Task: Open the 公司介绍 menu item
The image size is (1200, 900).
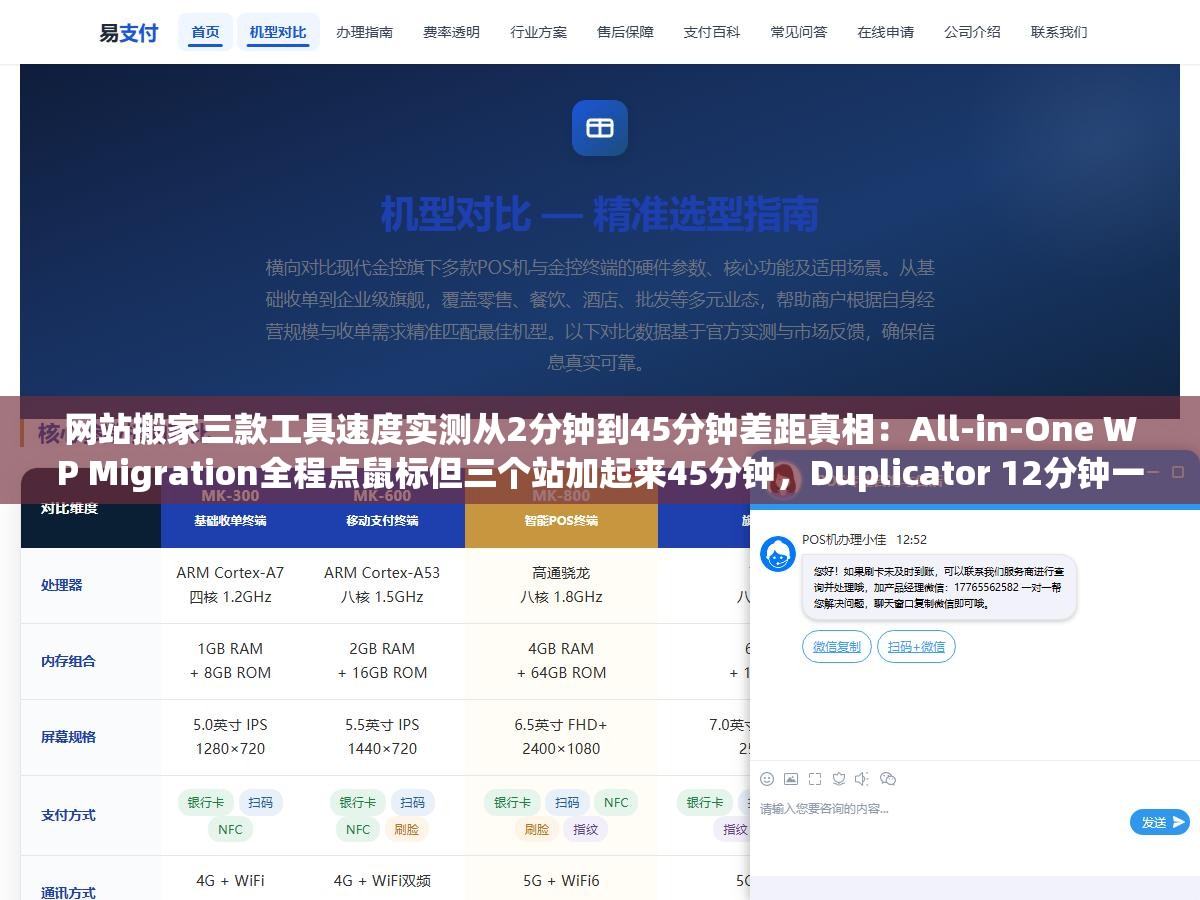Action: (974, 32)
